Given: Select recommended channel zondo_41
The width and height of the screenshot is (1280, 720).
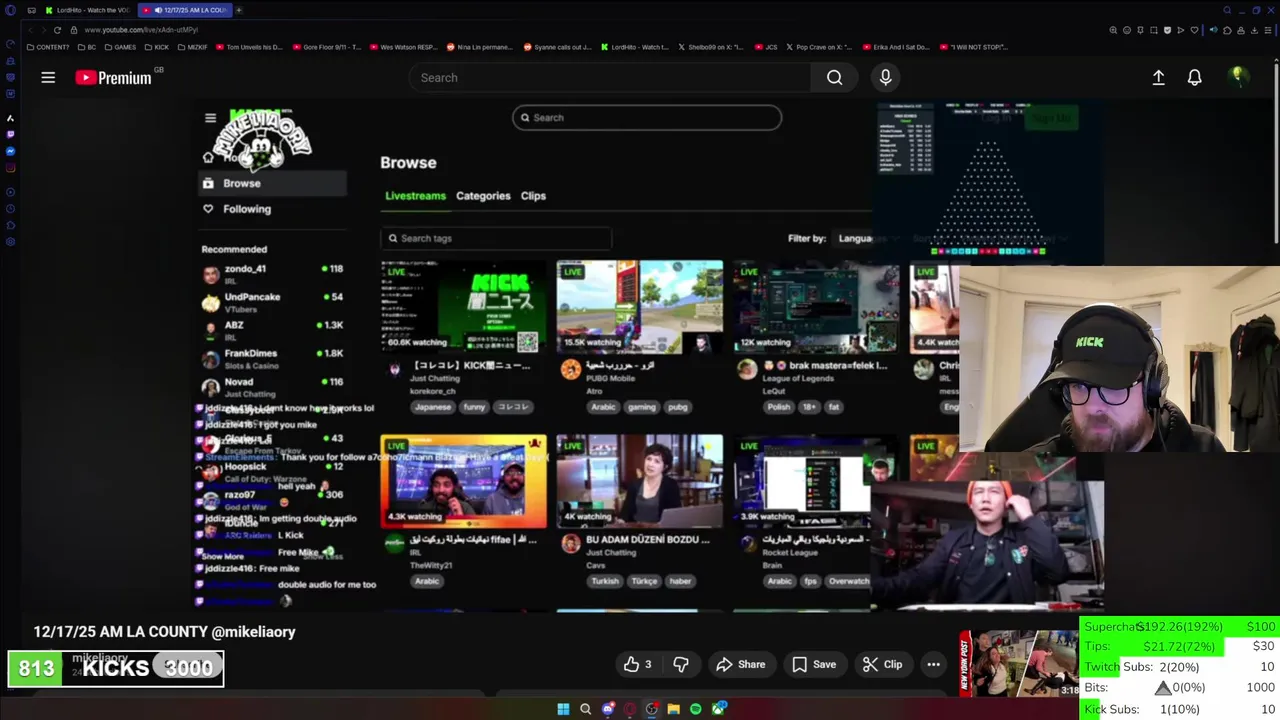Looking at the screenshot, I should pos(272,273).
